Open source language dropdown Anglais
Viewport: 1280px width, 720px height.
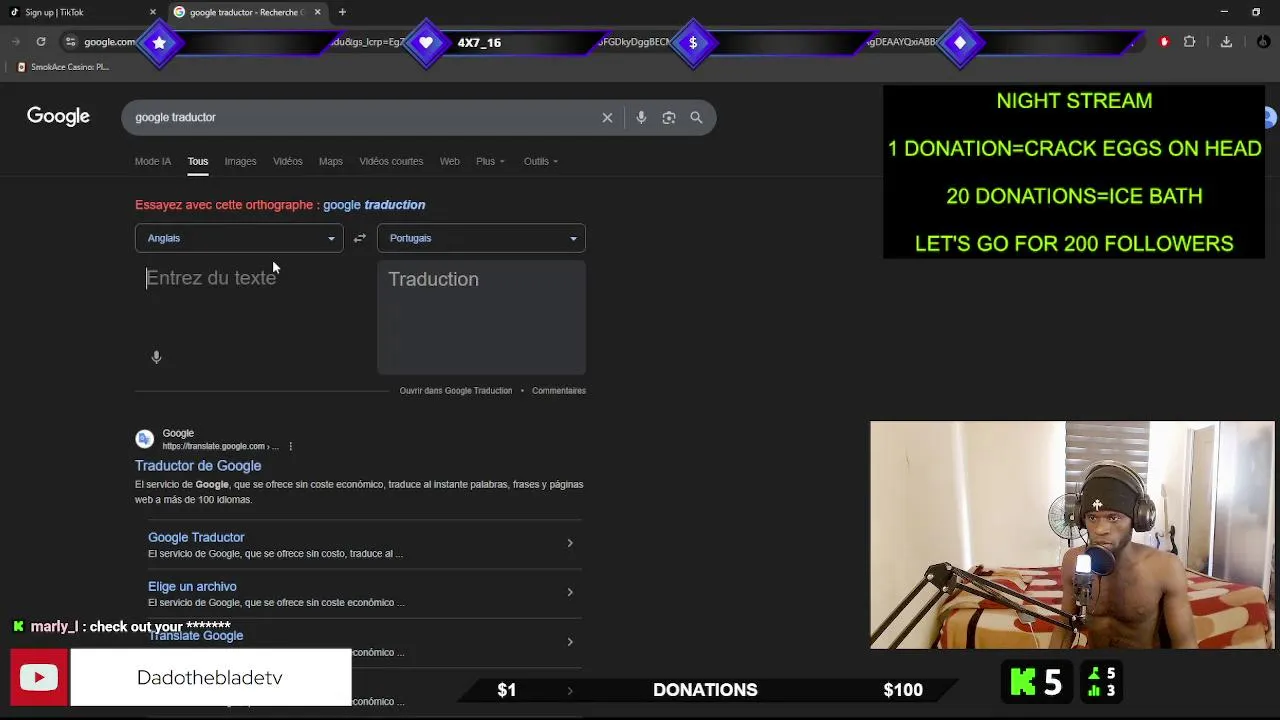(239, 238)
